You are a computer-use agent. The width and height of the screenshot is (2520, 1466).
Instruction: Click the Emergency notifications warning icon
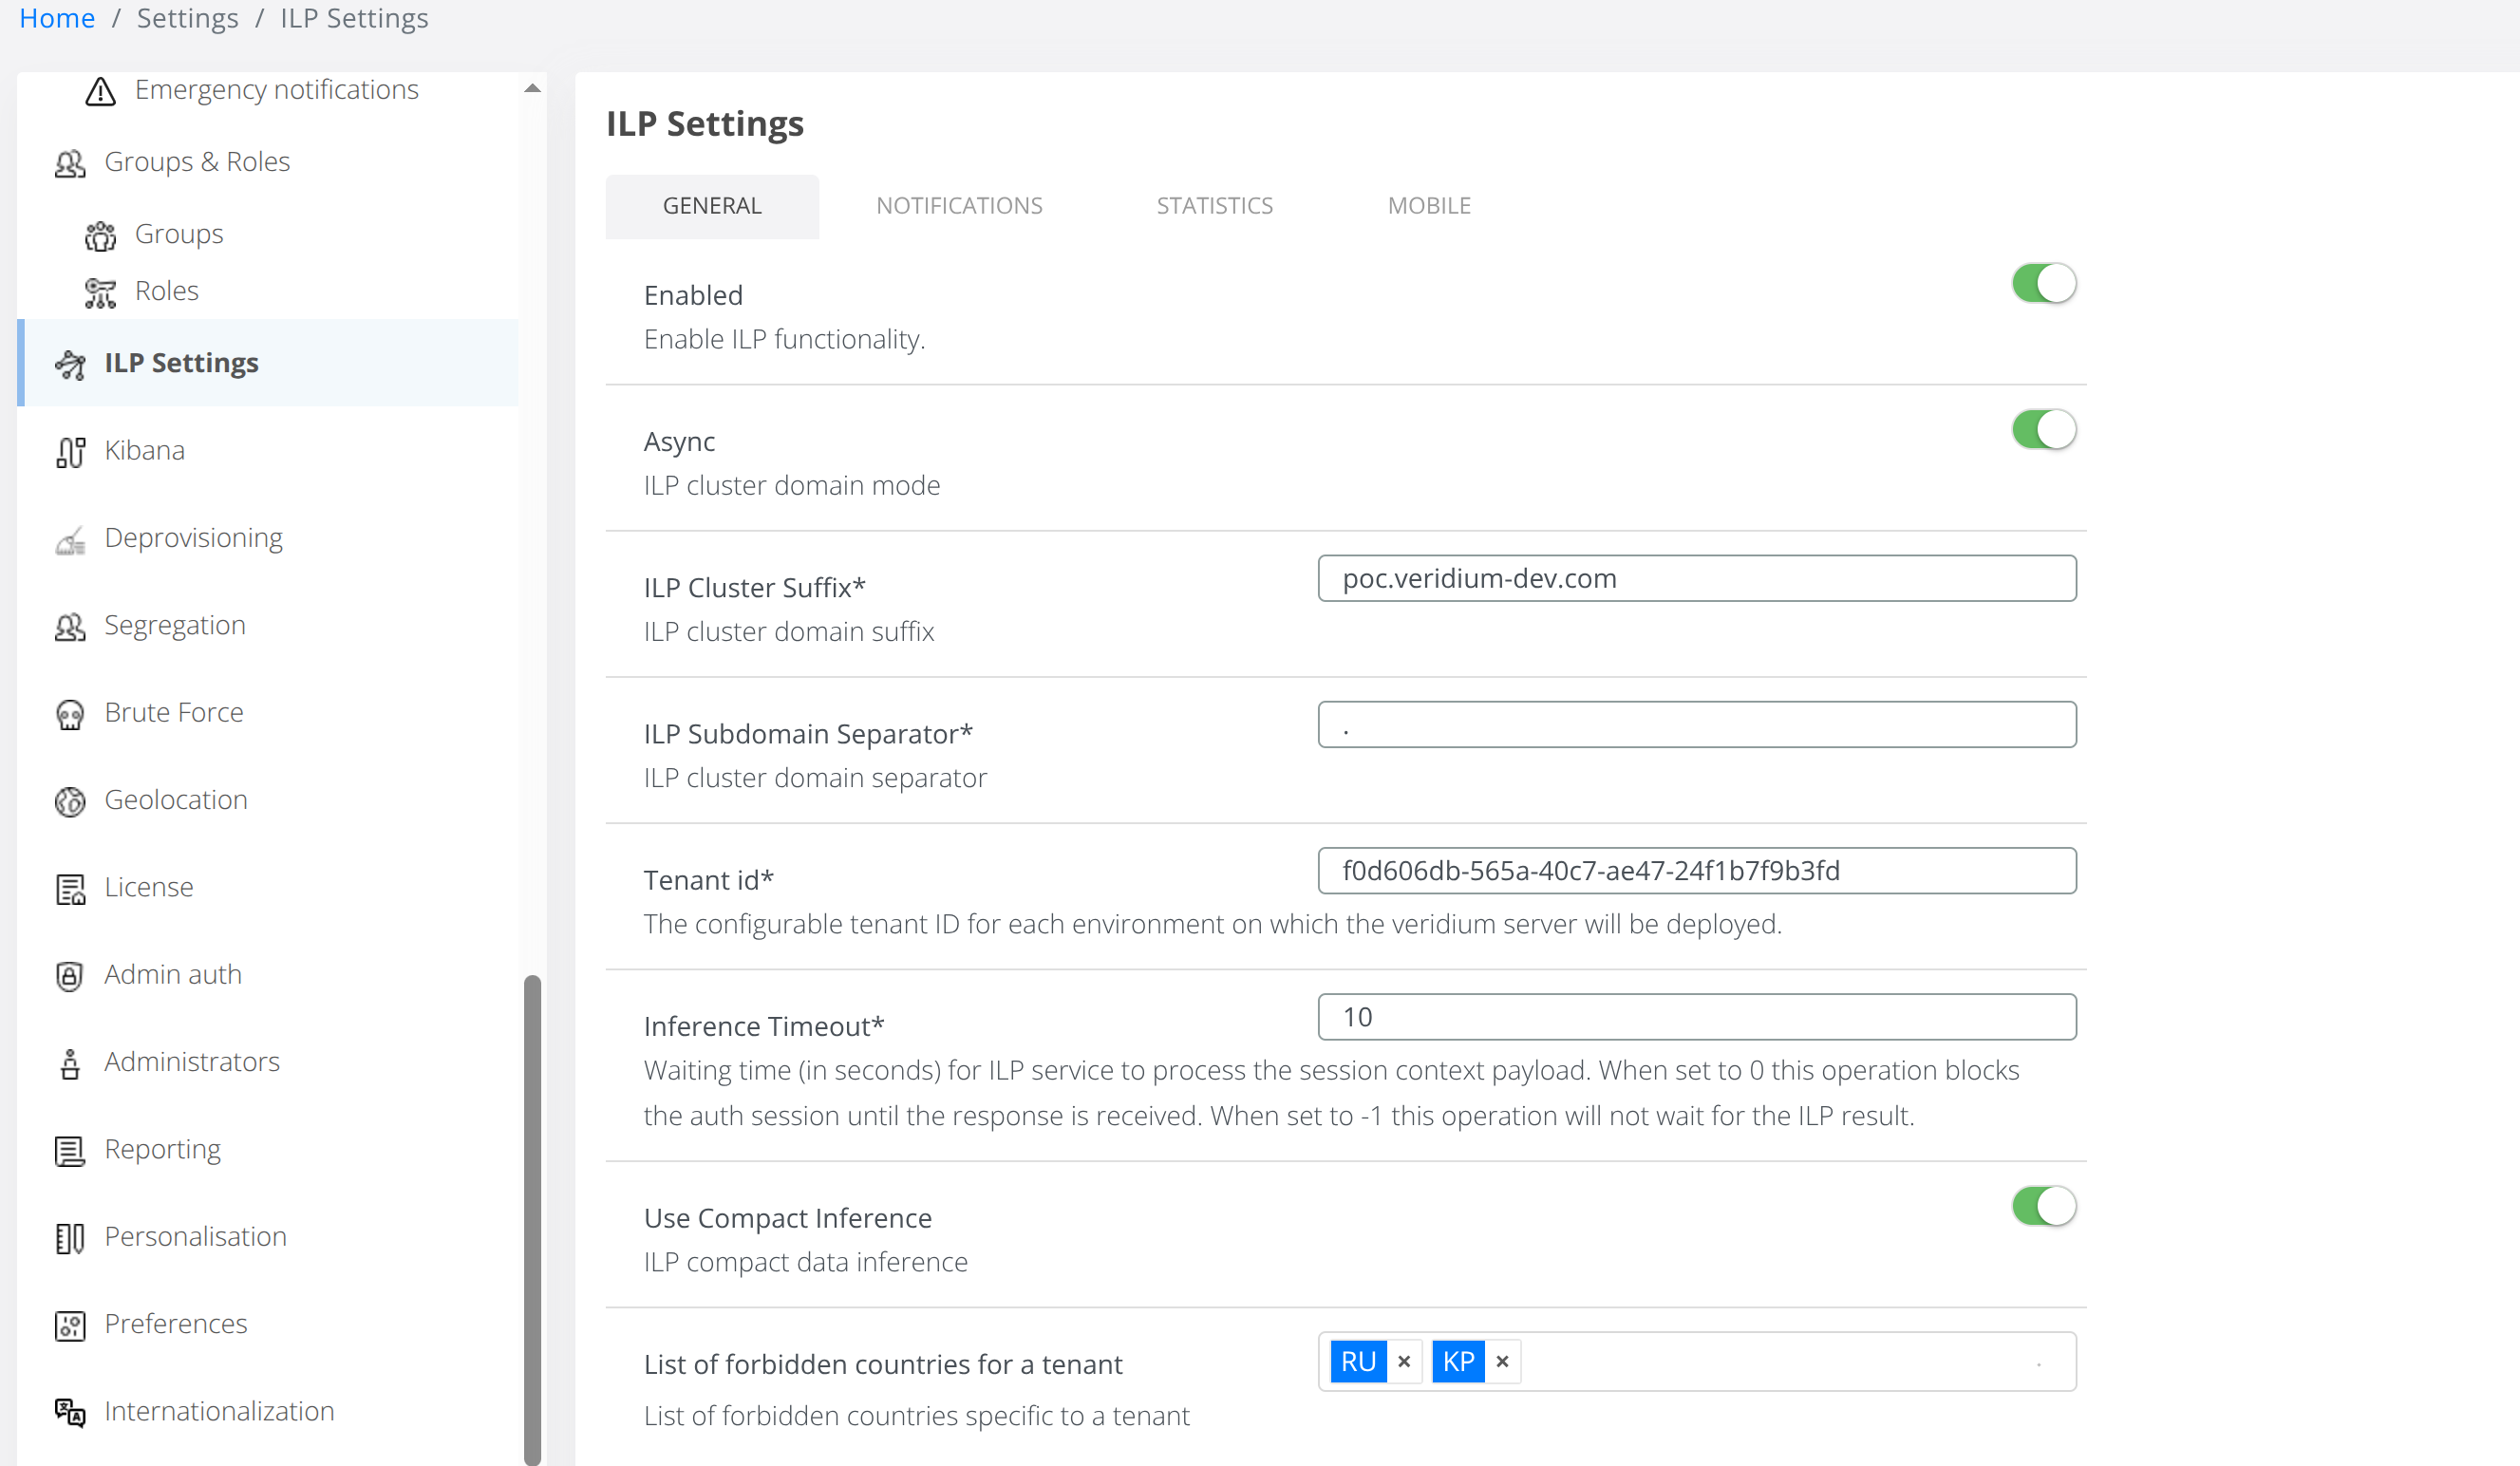[x=100, y=91]
